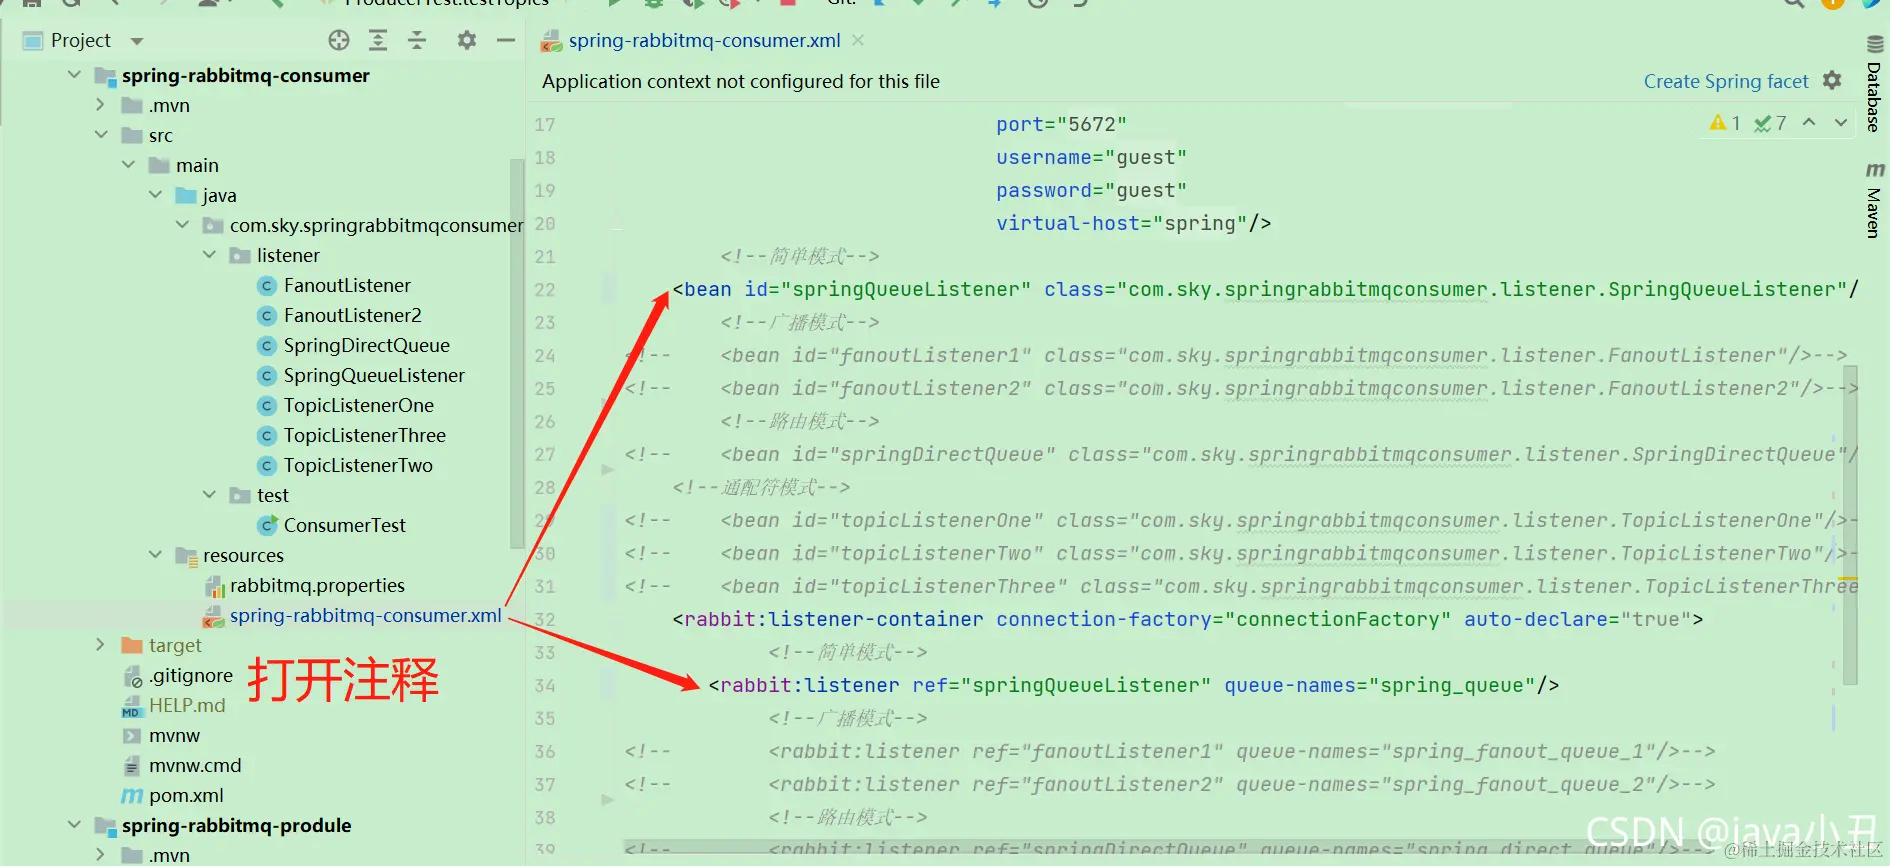1890x866 pixels.
Task: Select TopicListenerThree class in tree
Action: (x=364, y=435)
